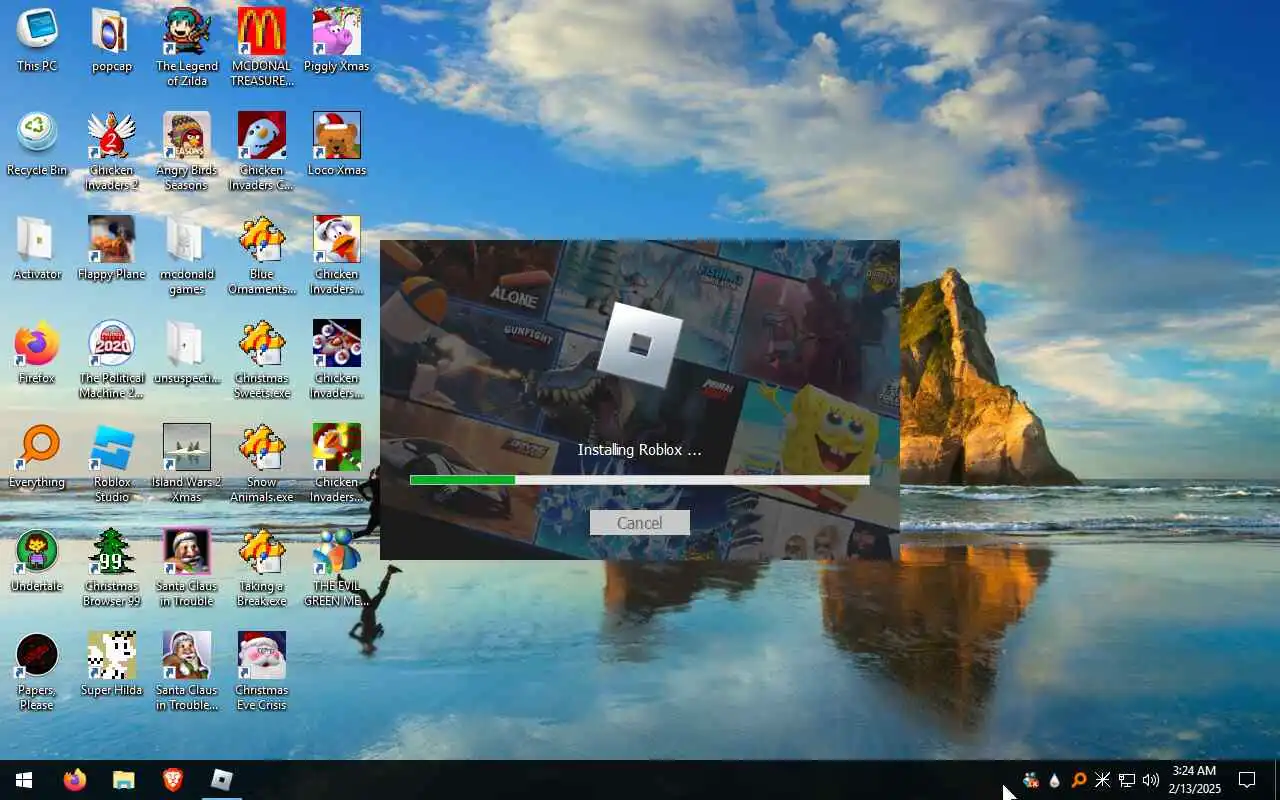Select Flappy Plane shortcut
The width and height of the screenshot is (1280, 800).
click(112, 248)
